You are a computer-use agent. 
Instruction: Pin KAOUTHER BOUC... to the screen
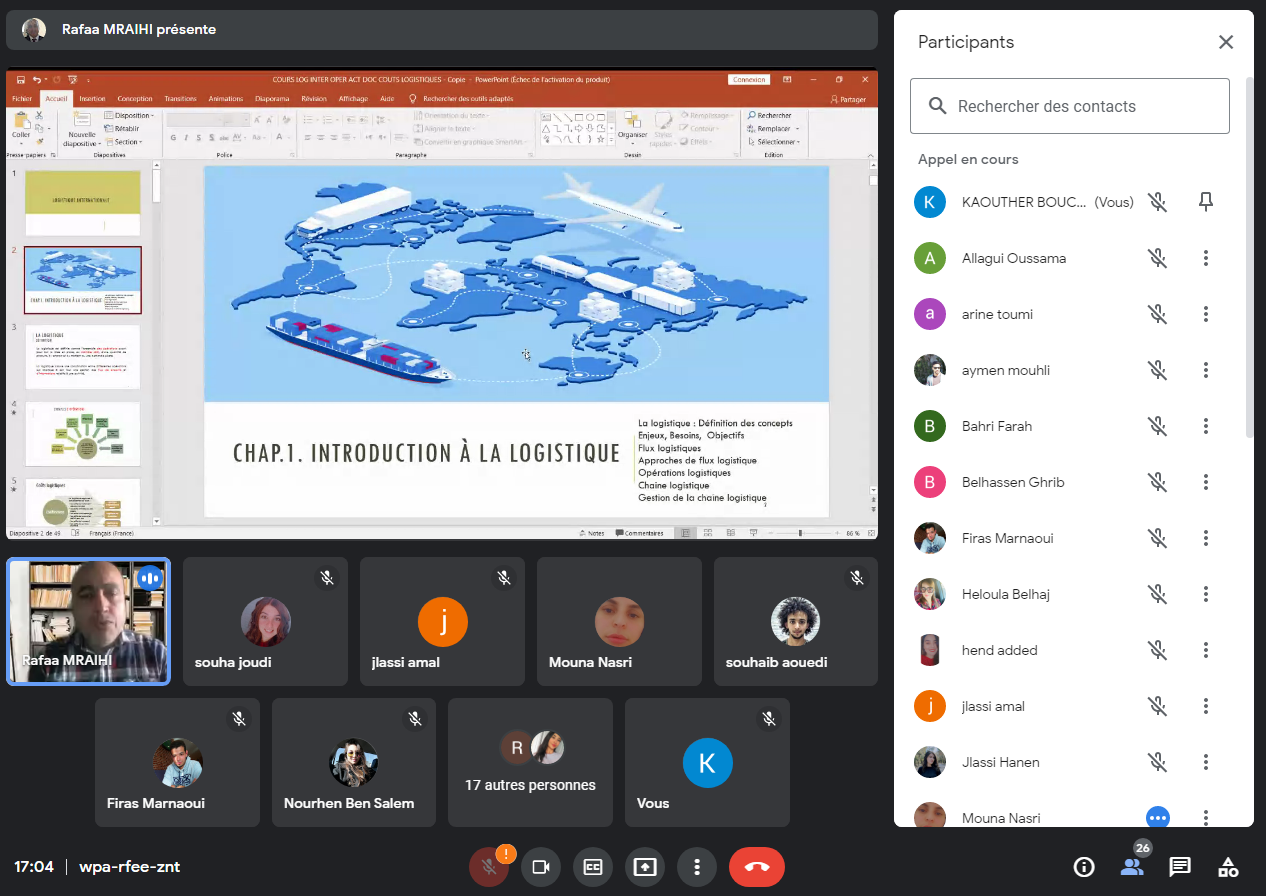[x=1206, y=202]
